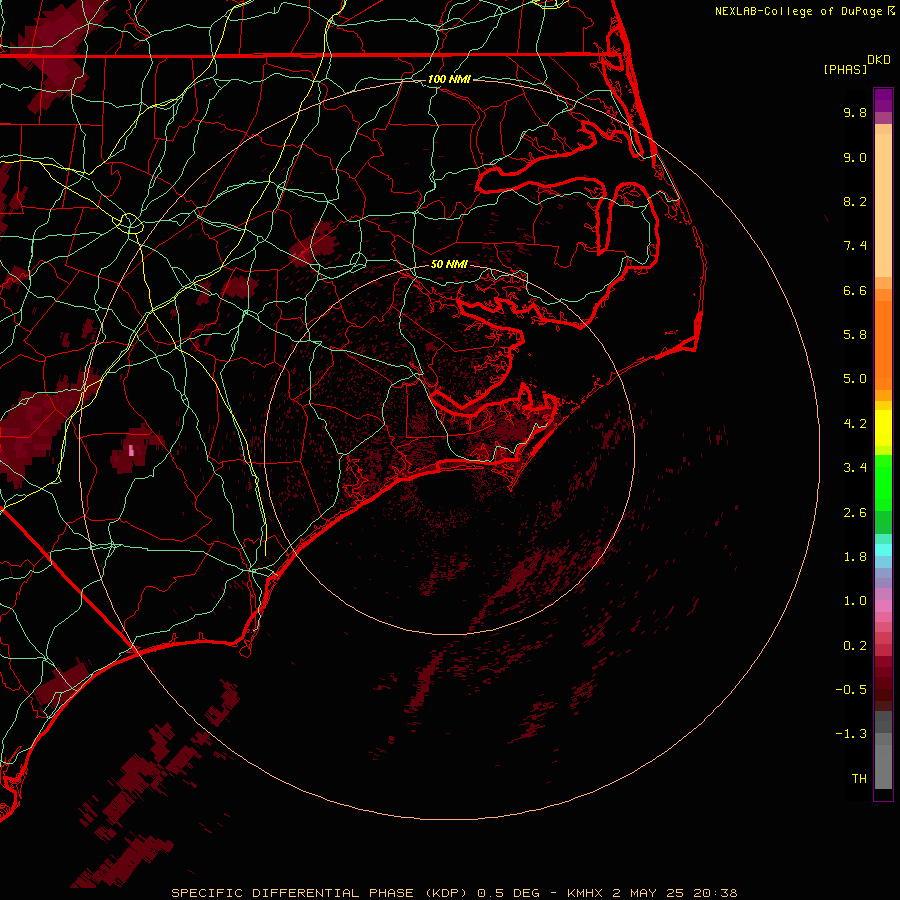Pick the gray bottom color bar segment
This screenshot has width=900, height=900.
tap(883, 768)
